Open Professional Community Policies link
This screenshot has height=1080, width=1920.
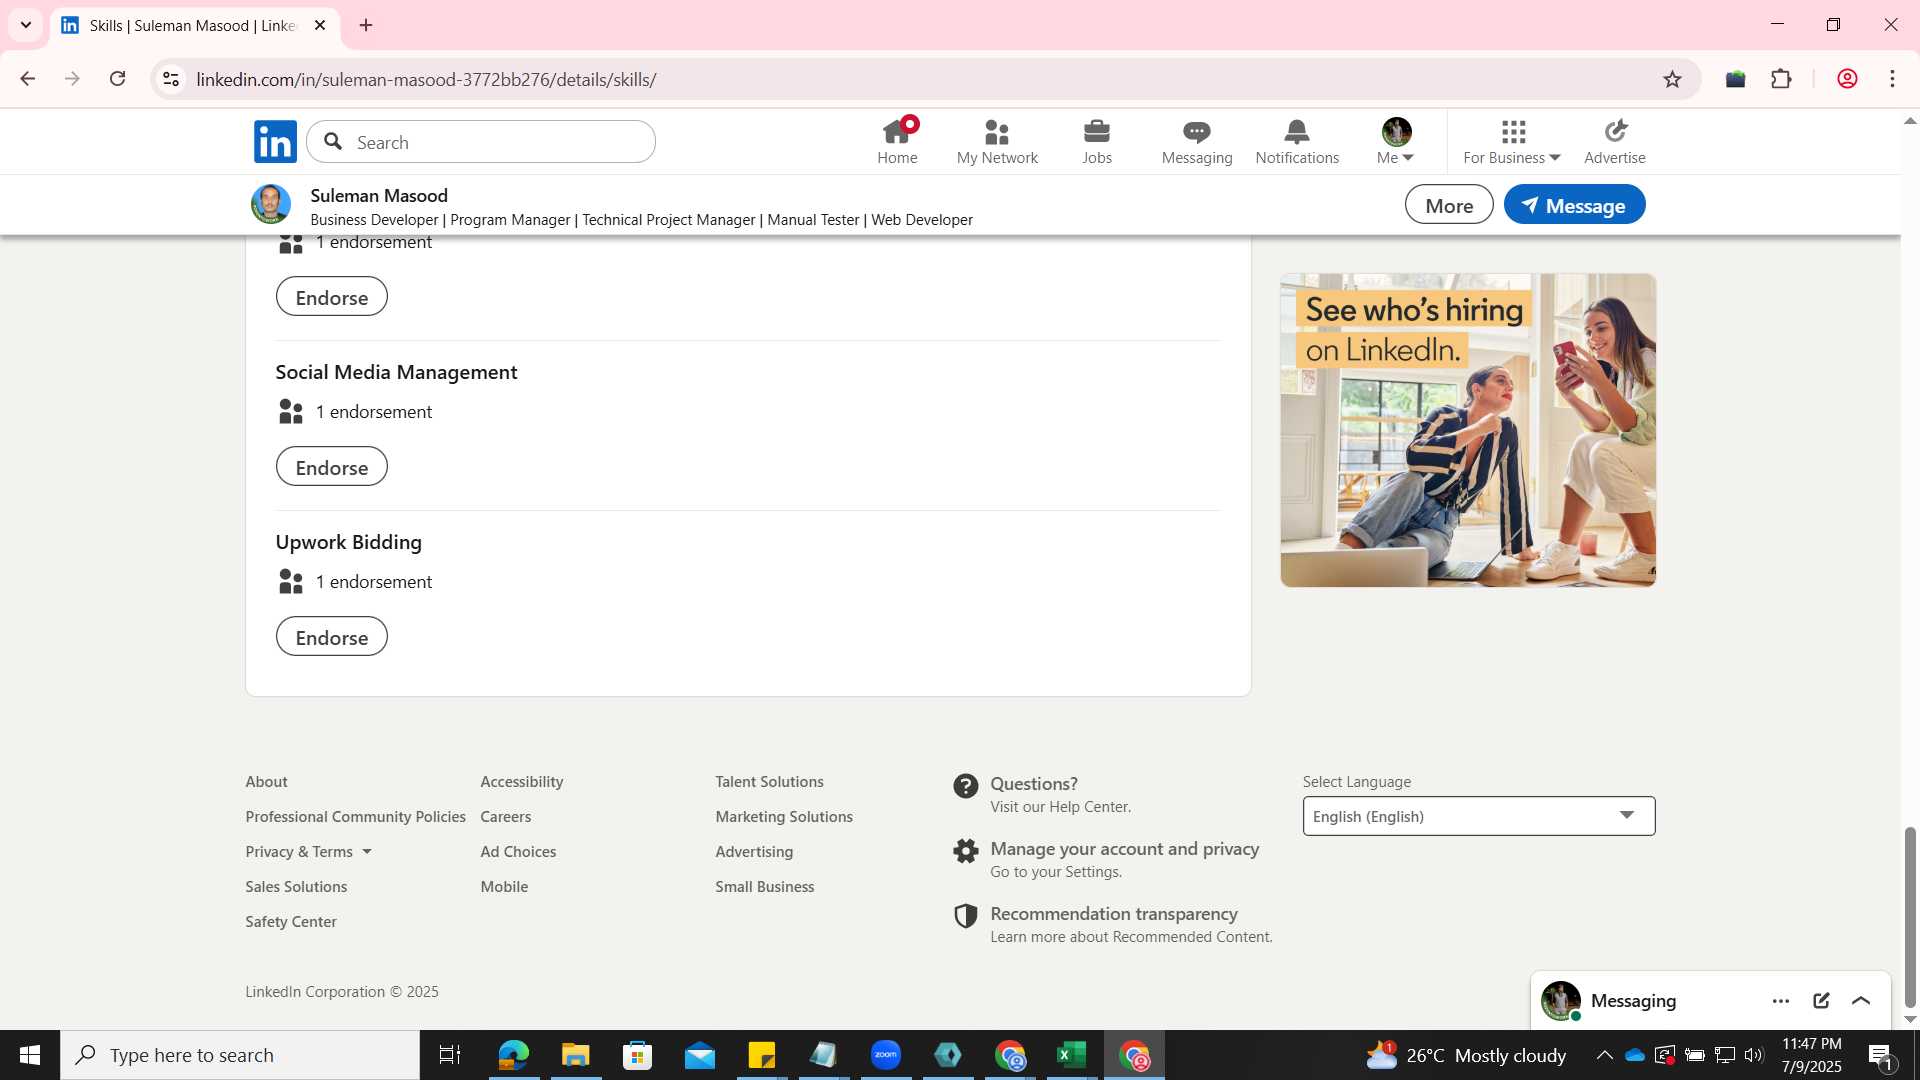tap(355, 817)
